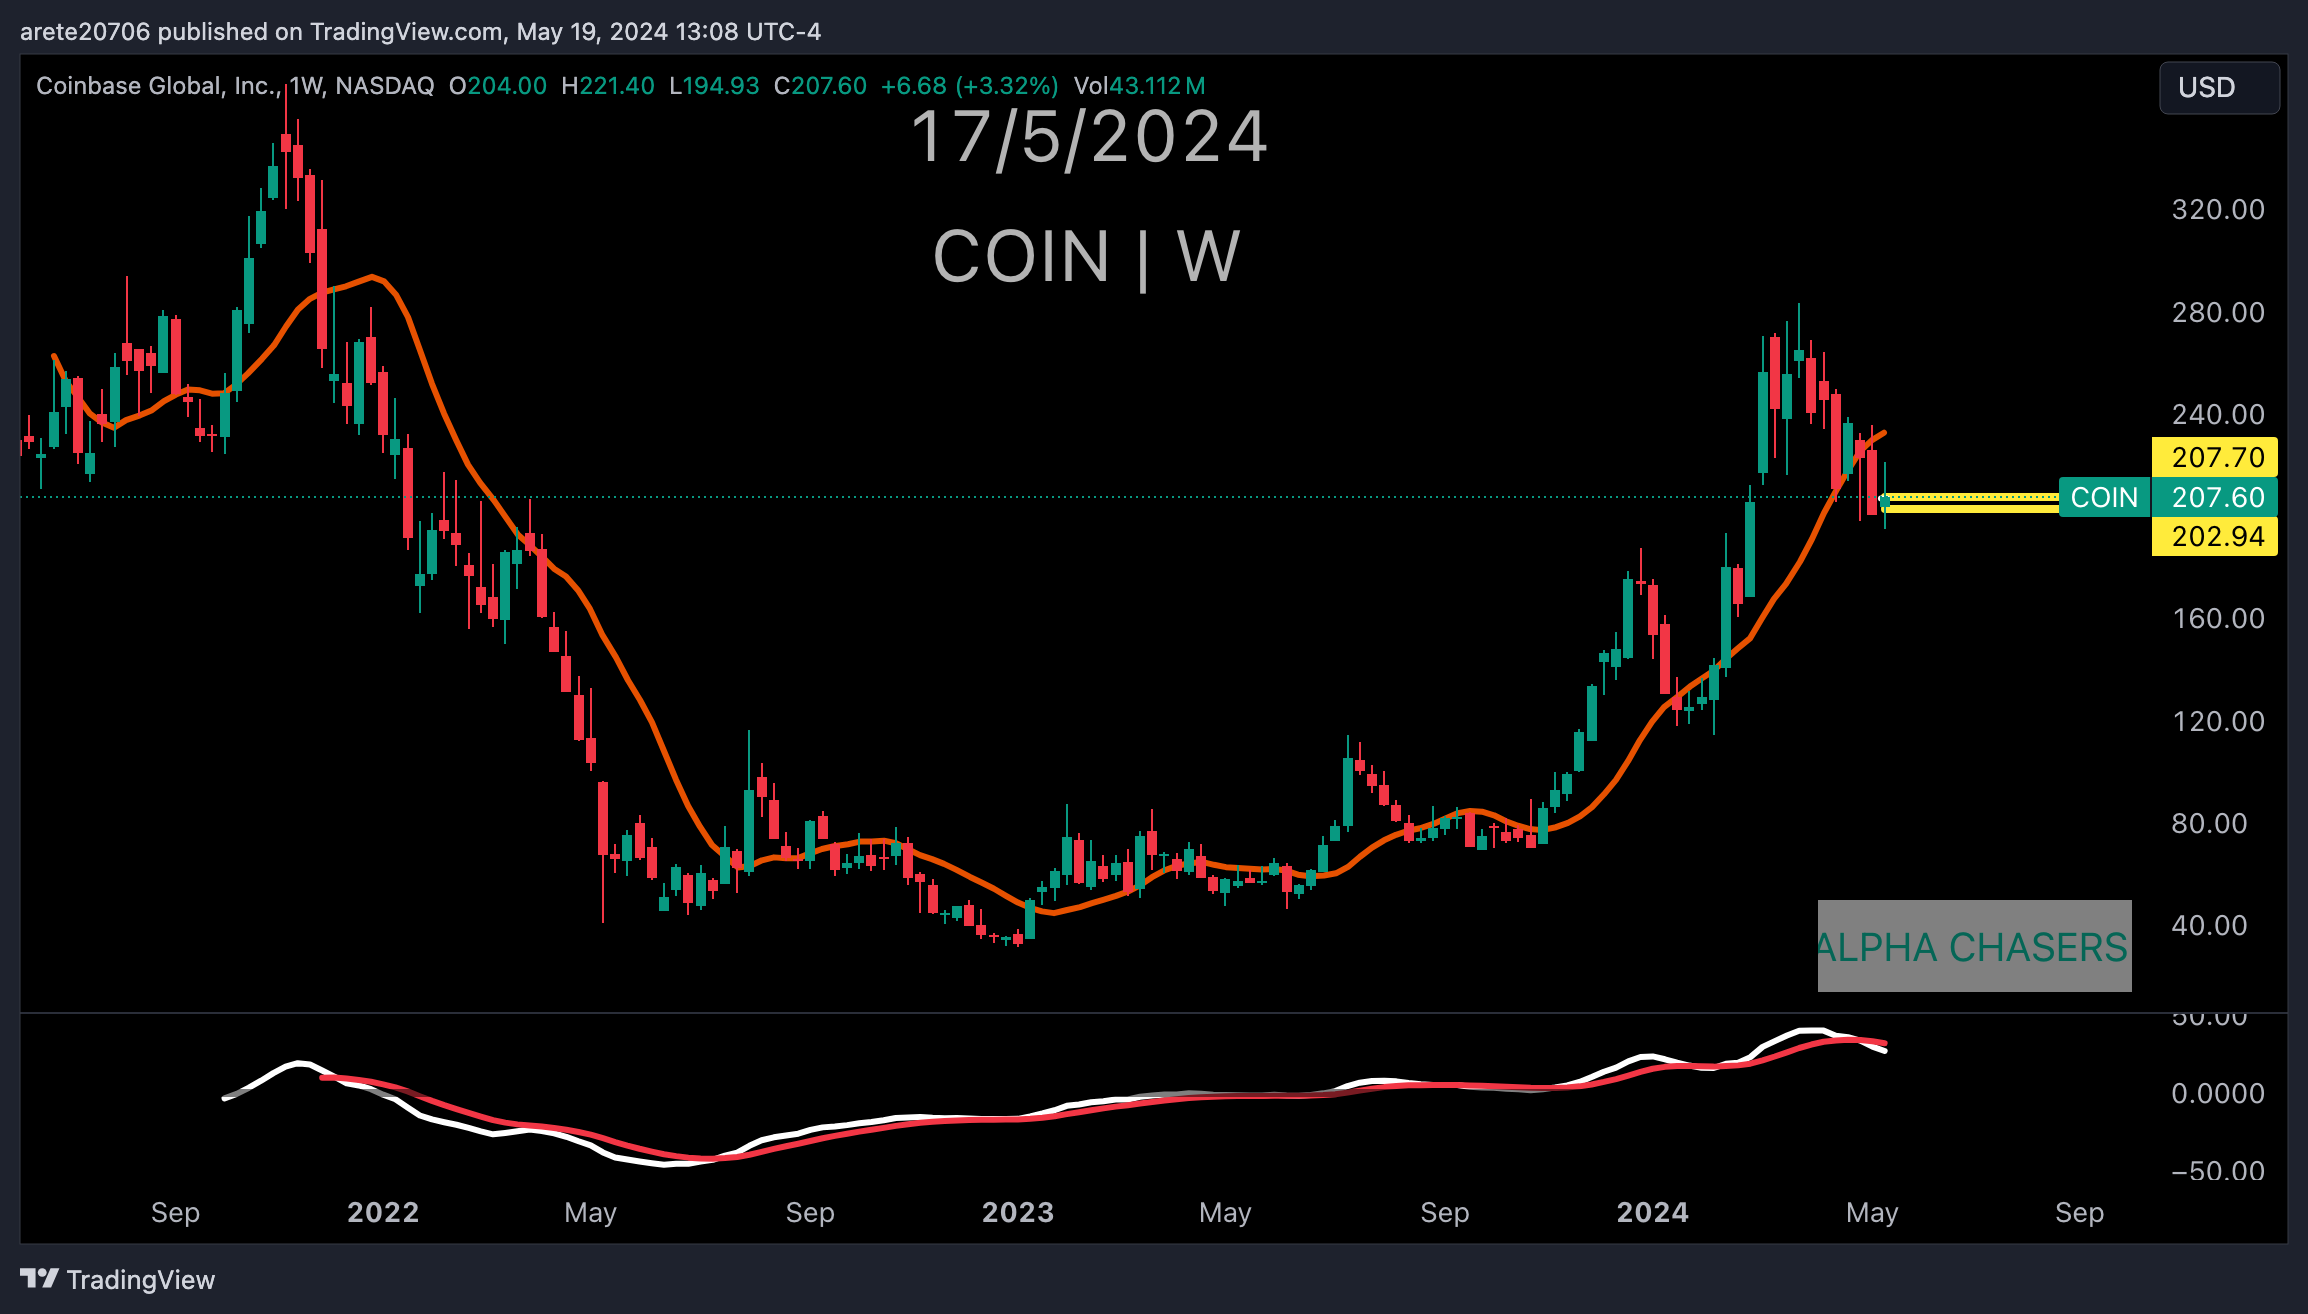This screenshot has width=2308, height=1314.
Task: Click the 2023 time axis label
Action: click(1018, 1213)
